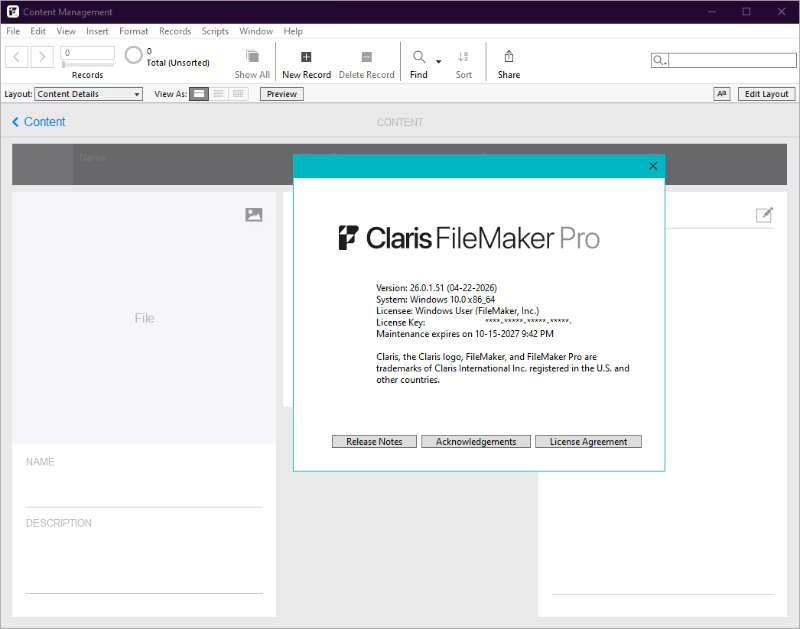Close the About FileMaker Pro dialog
The height and width of the screenshot is (629, 800).
[653, 166]
